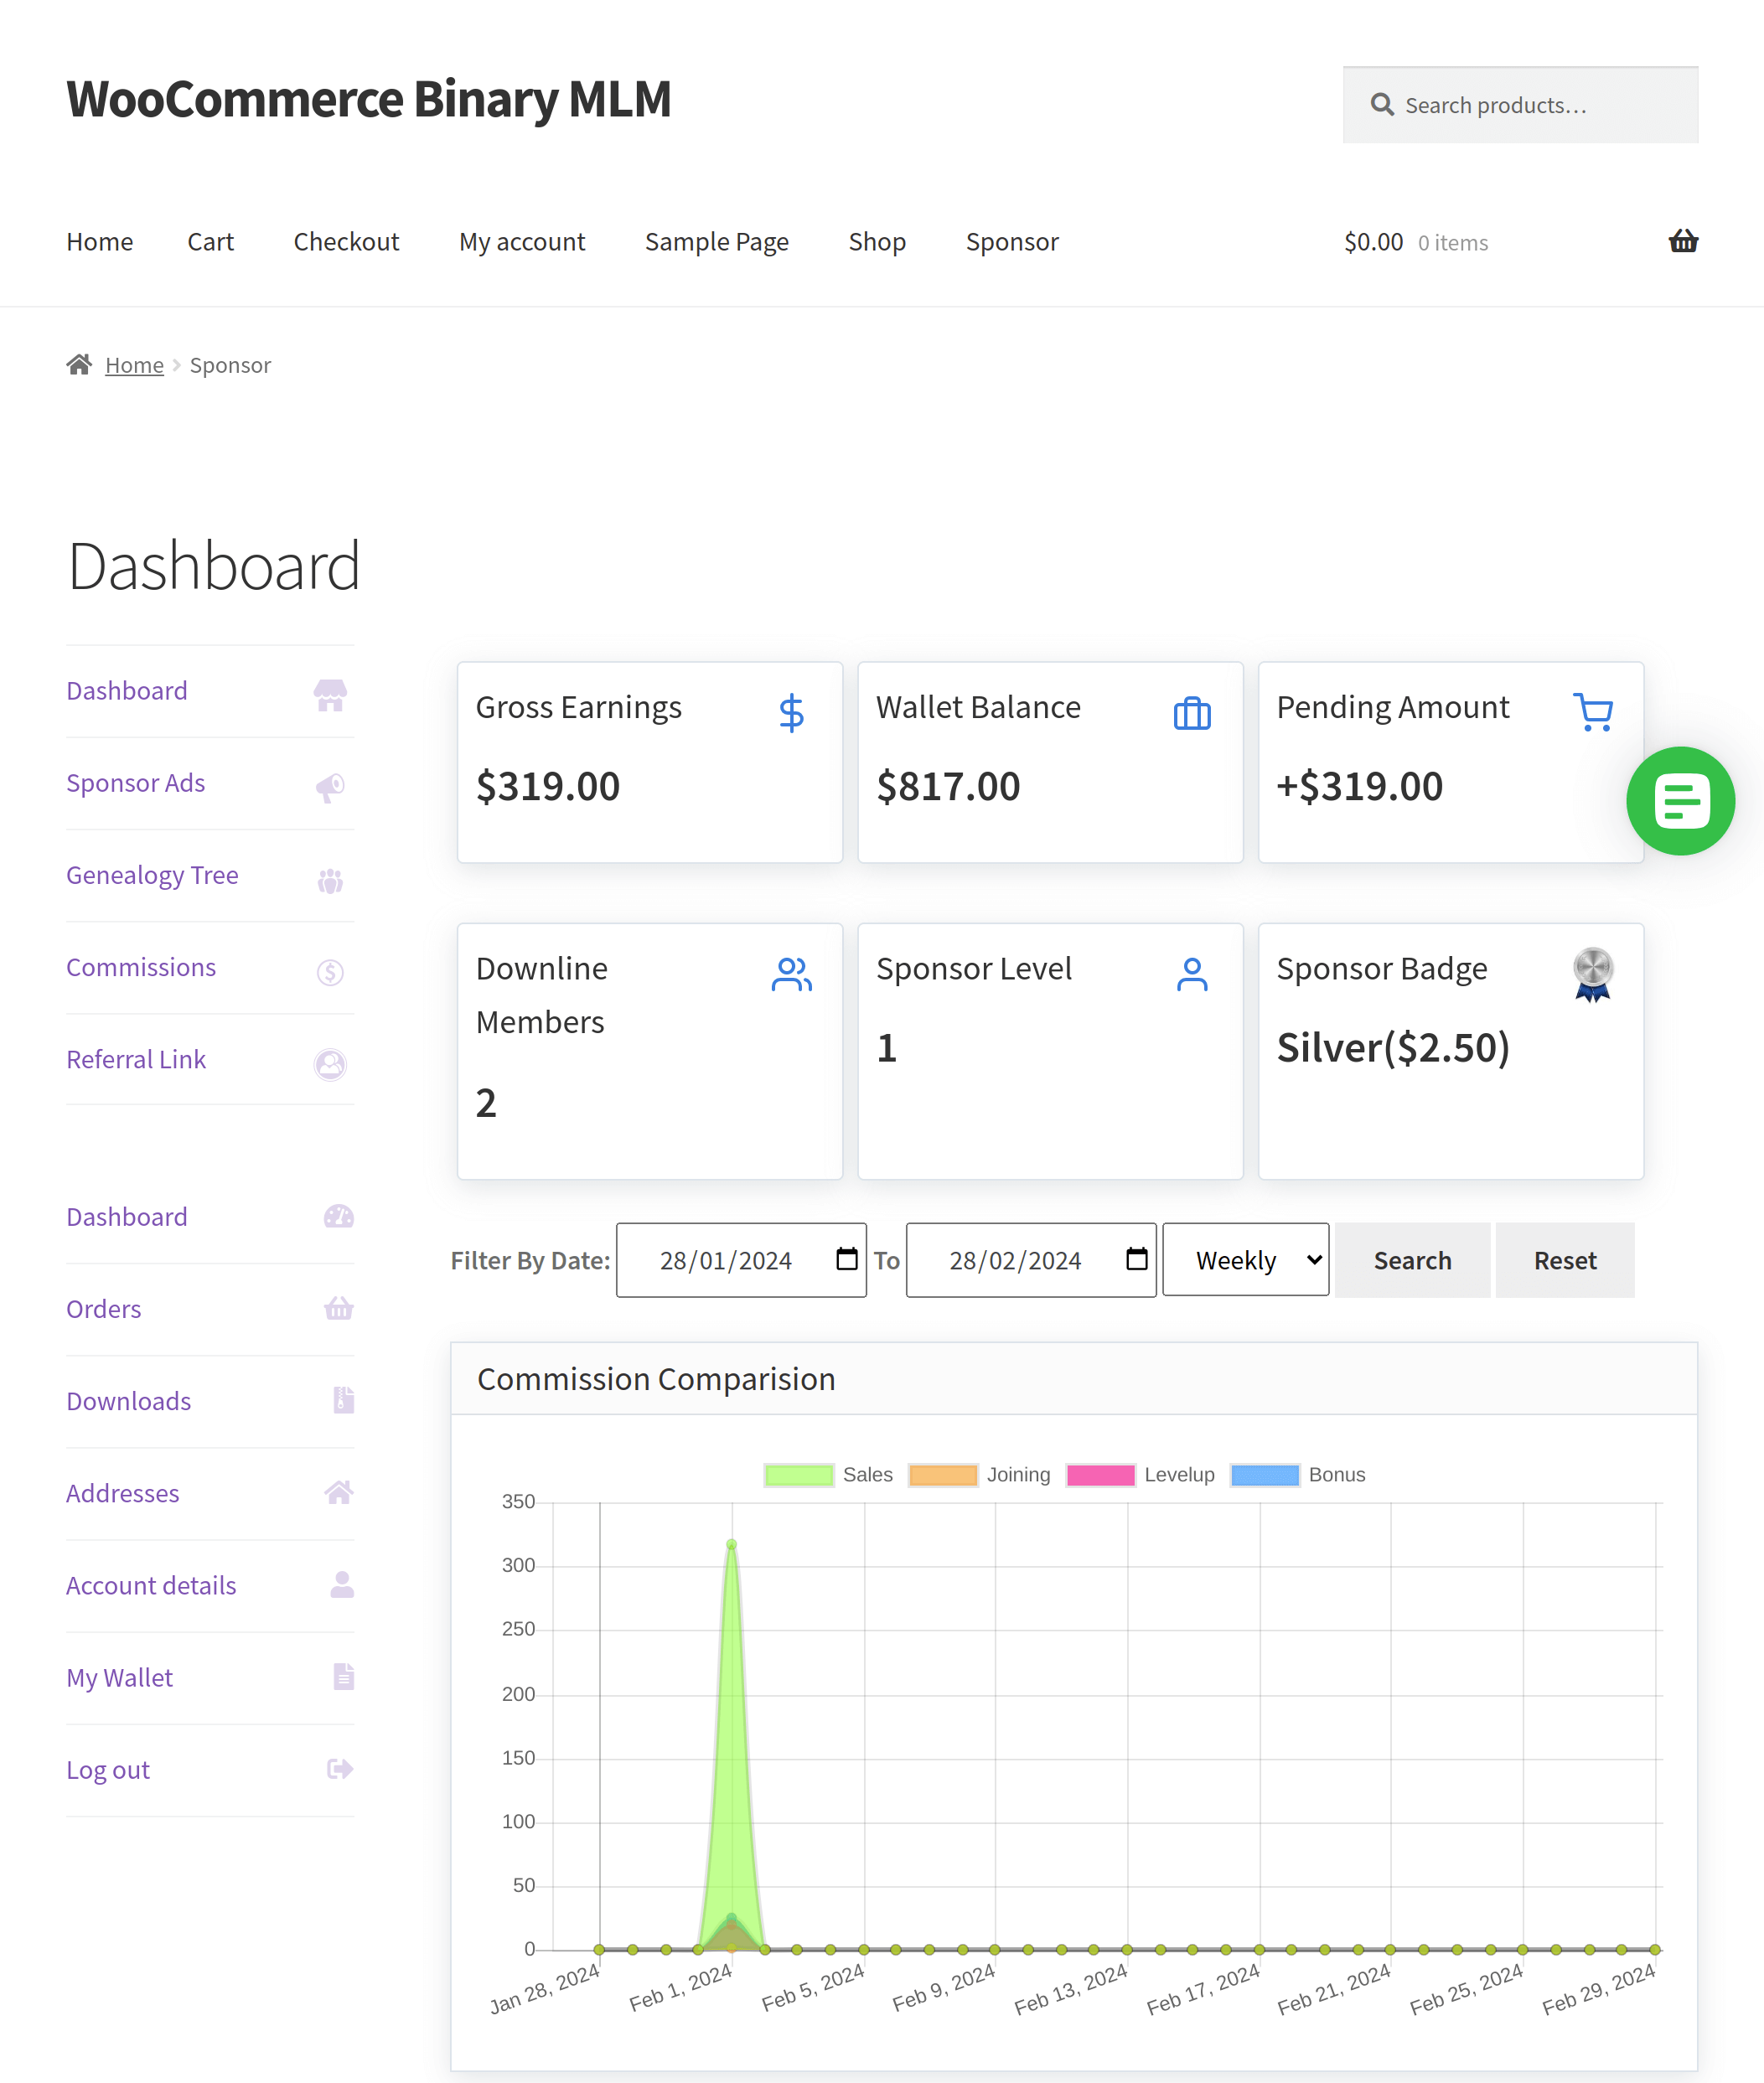The width and height of the screenshot is (1764, 2083).
Task: Click the file icon beside Downloads
Action: pos(344,1400)
